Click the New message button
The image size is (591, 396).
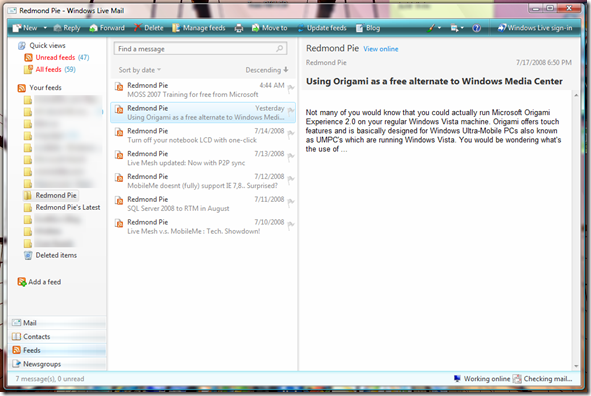tap(25, 28)
